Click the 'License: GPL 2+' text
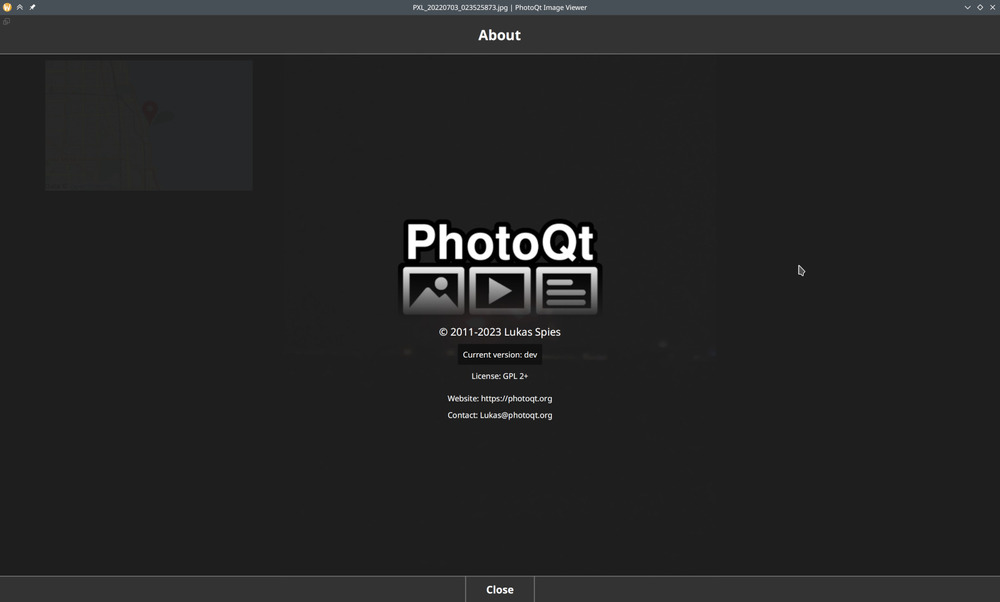 pyautogui.click(x=499, y=376)
